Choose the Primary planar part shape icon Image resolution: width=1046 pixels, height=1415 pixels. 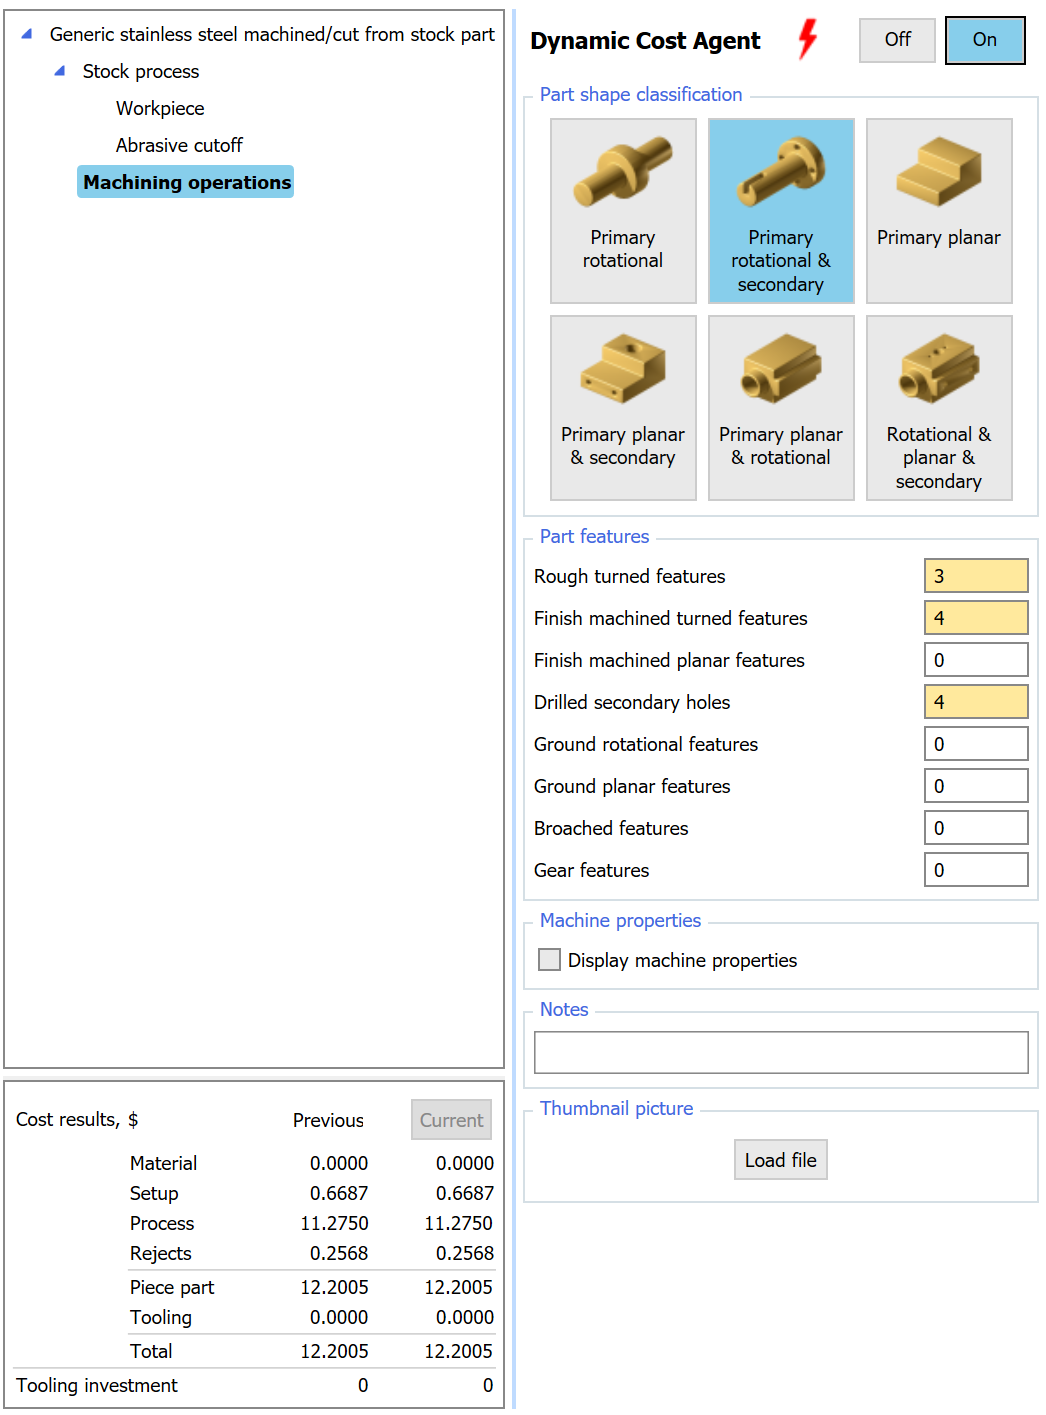(938, 210)
